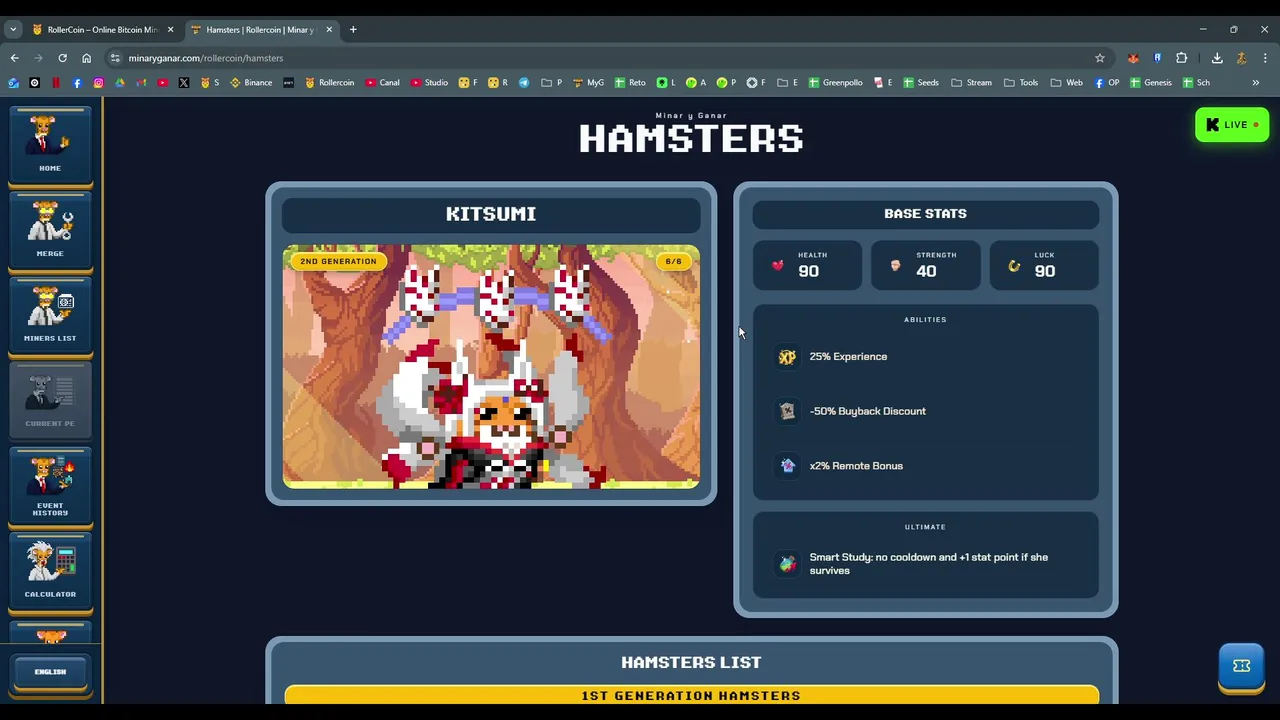Image resolution: width=1280 pixels, height=720 pixels.
Task: Click the green LIVE button
Action: pyautogui.click(x=1232, y=125)
